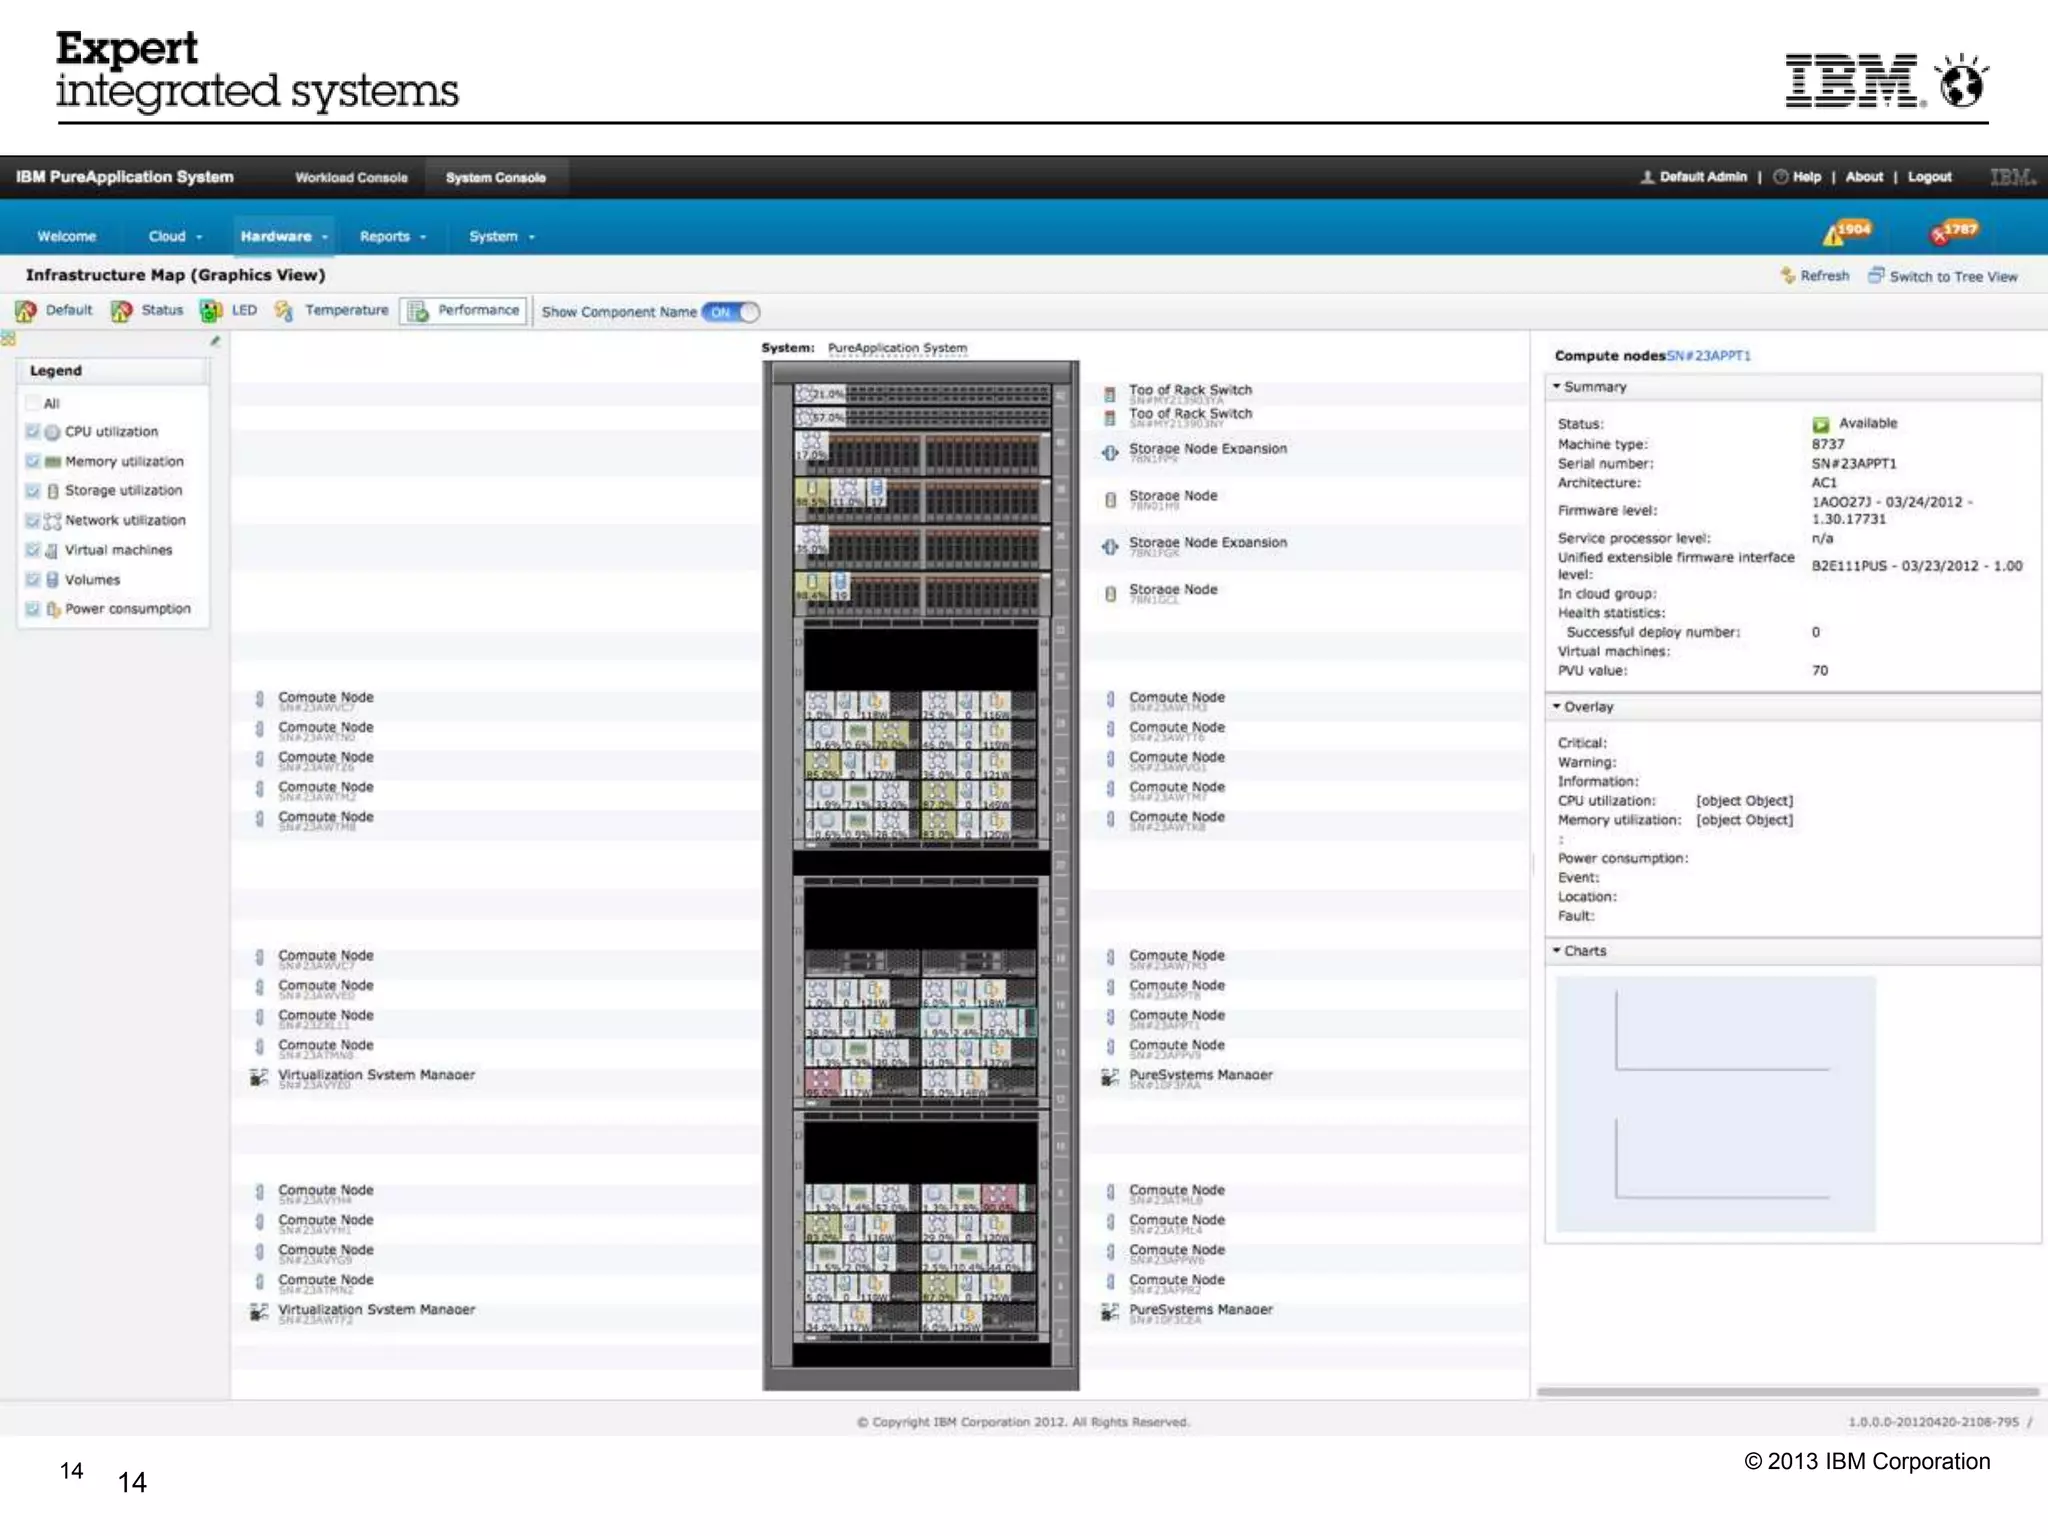Select the Status view icon
The width and height of the screenshot is (2048, 1536).
tap(121, 311)
